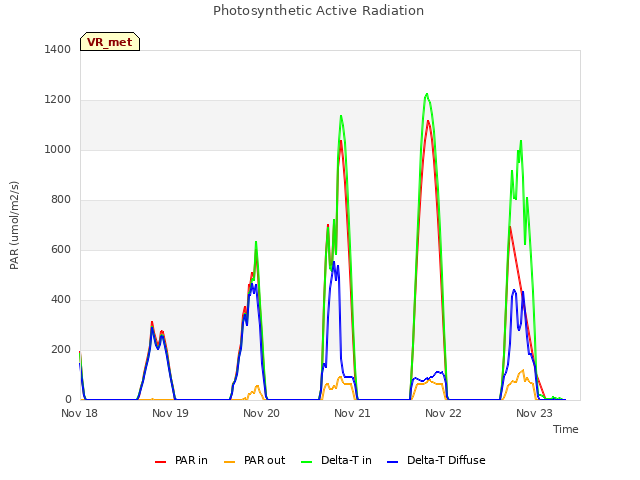
Task: Toggle the PAR in legend label
Action: coord(191,460)
